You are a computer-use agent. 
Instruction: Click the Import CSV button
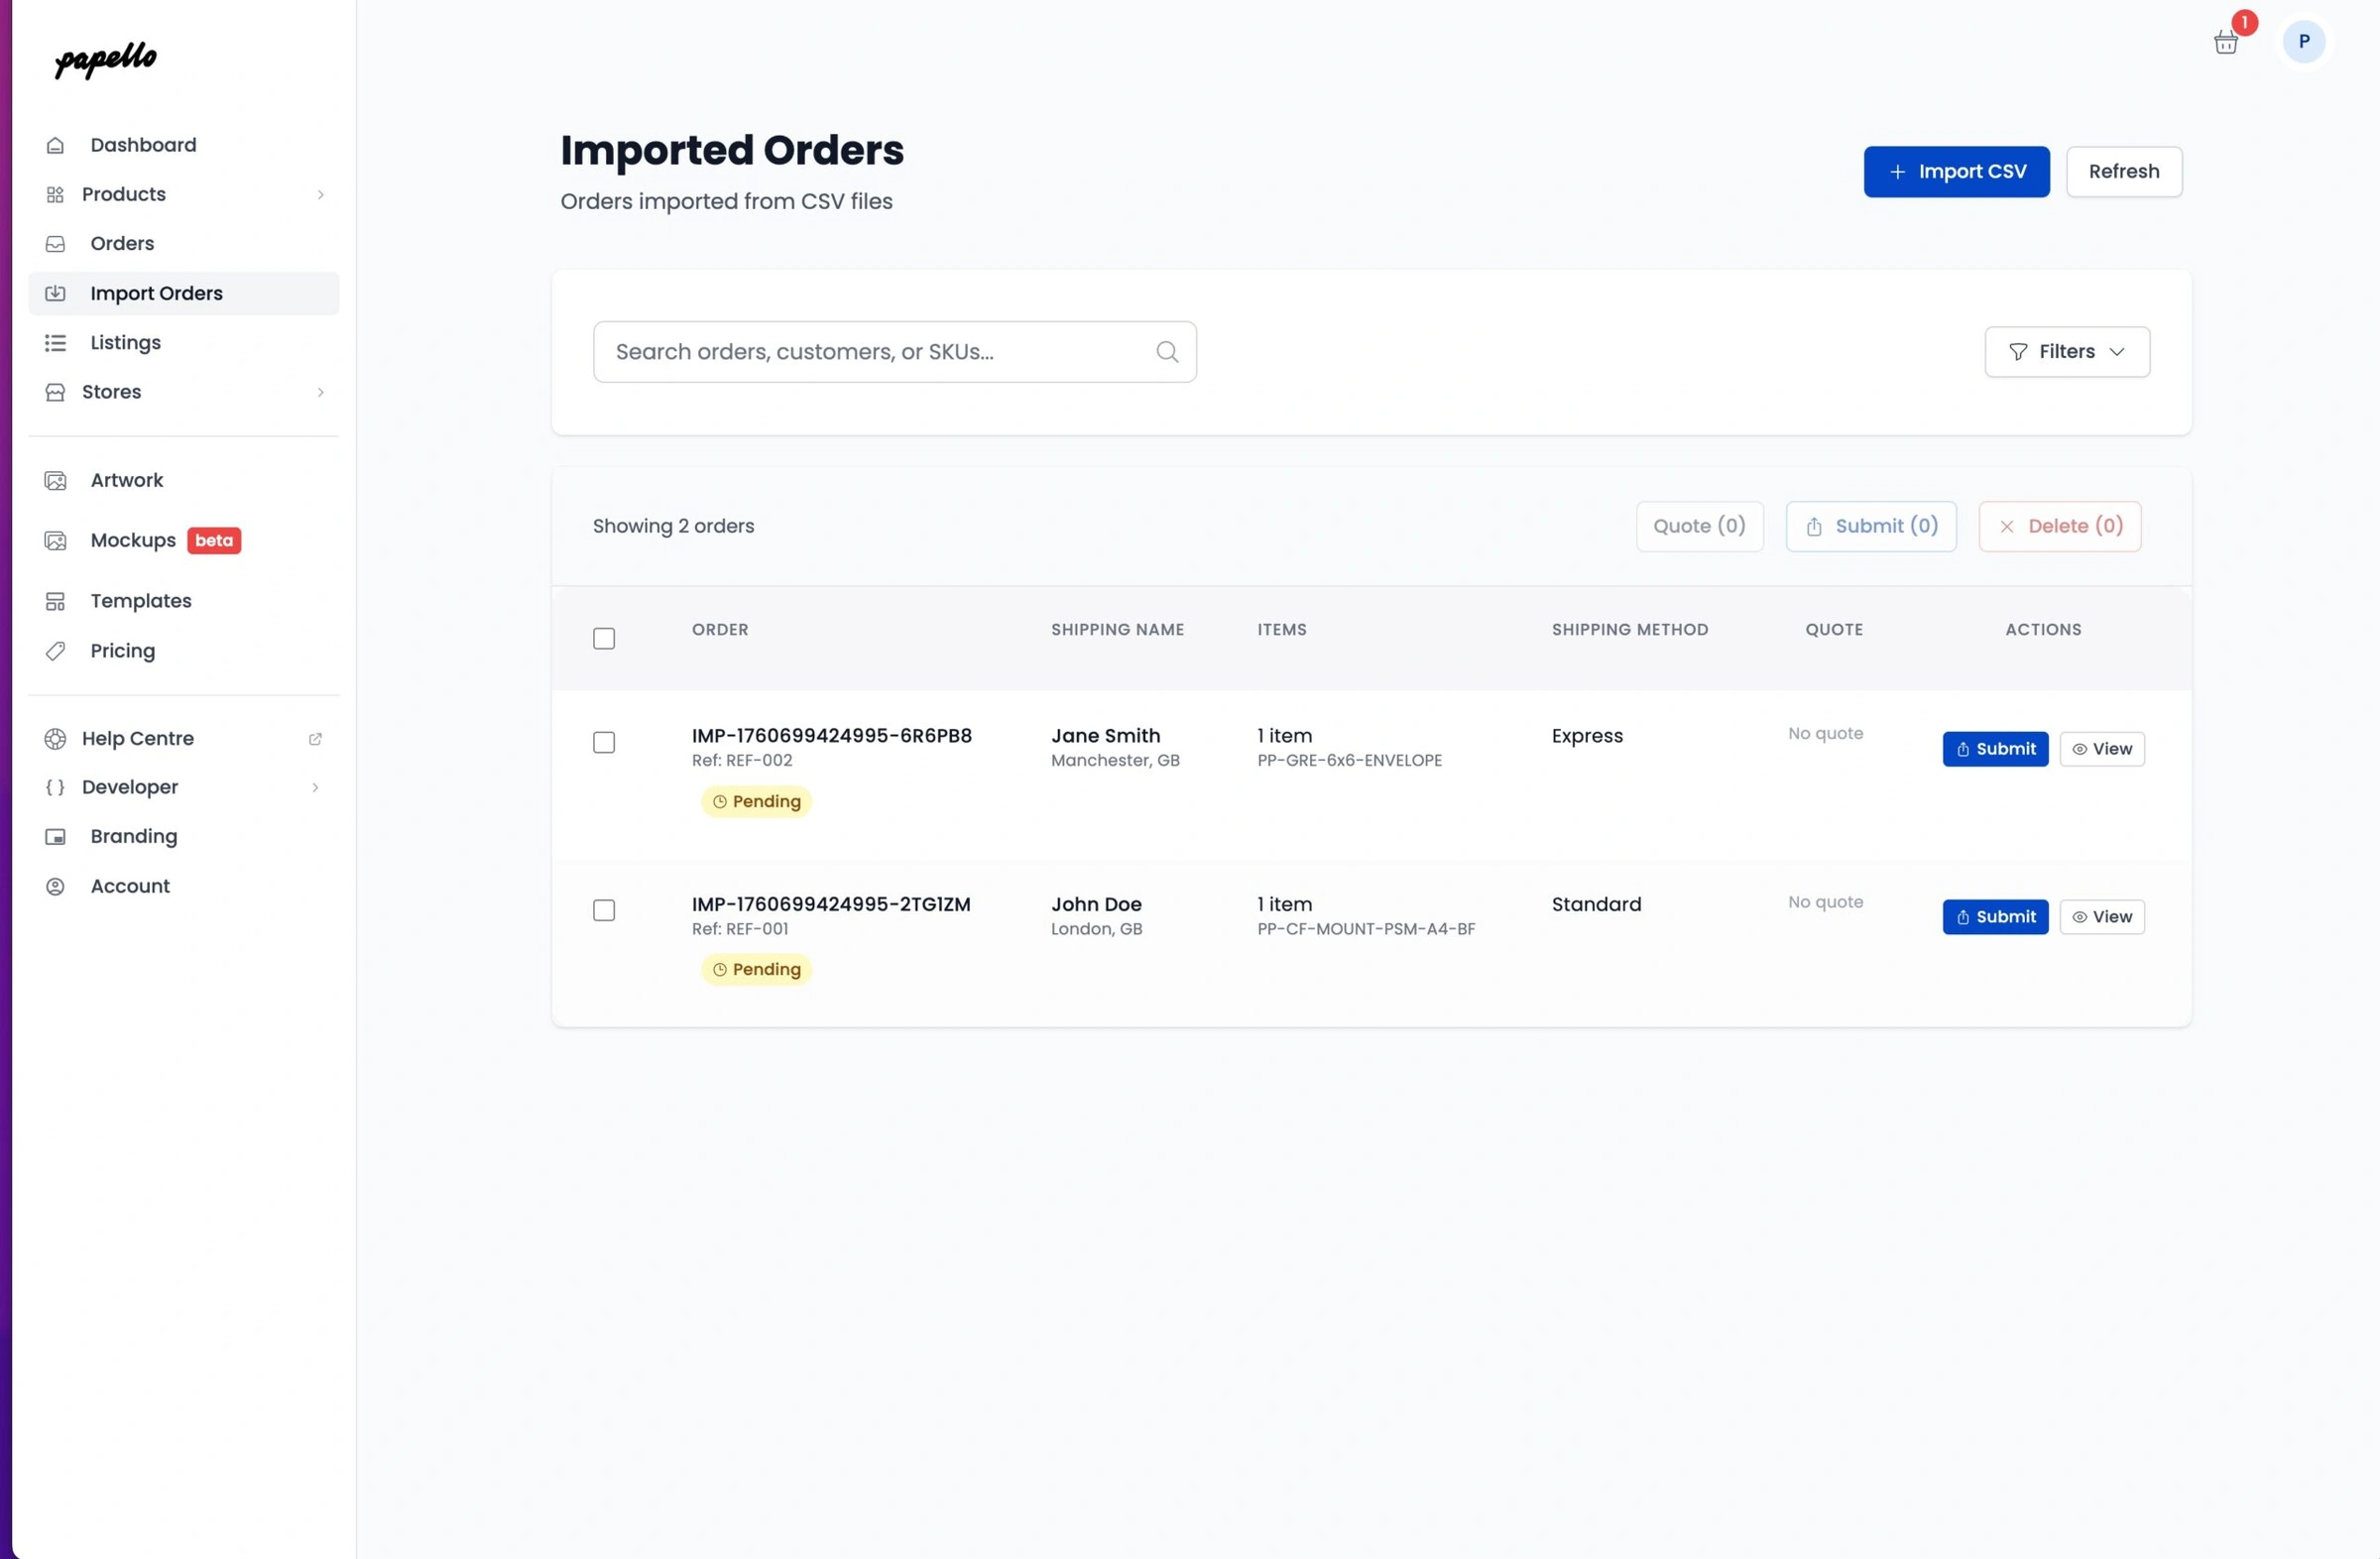point(1955,172)
